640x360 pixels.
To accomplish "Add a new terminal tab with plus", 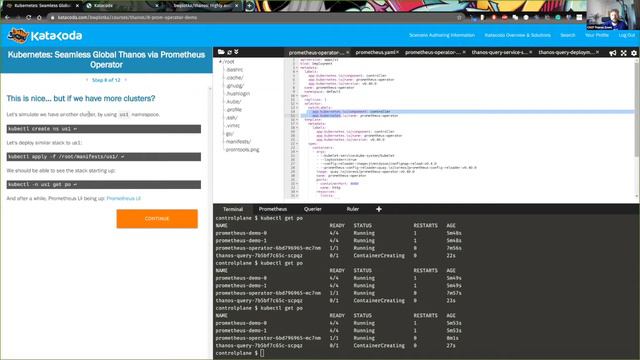I will 379,209.
